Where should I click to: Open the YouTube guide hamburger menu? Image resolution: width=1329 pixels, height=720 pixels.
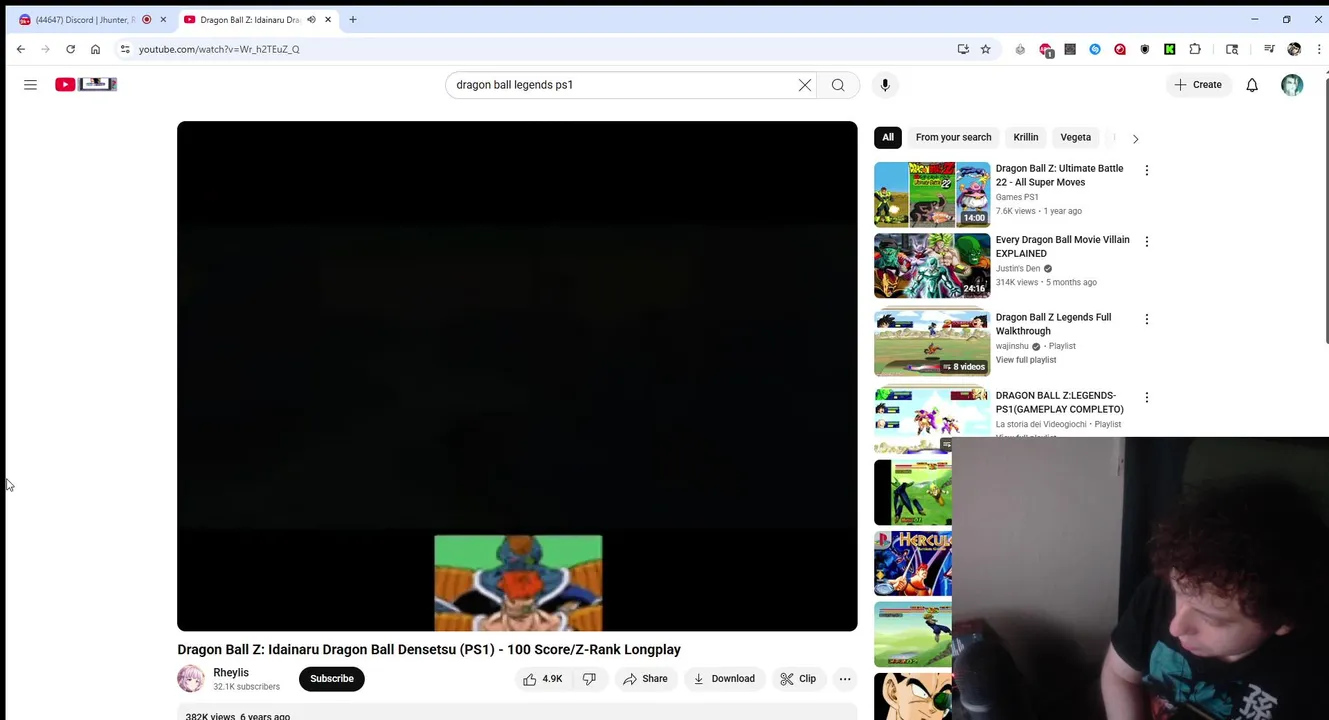pos(30,85)
